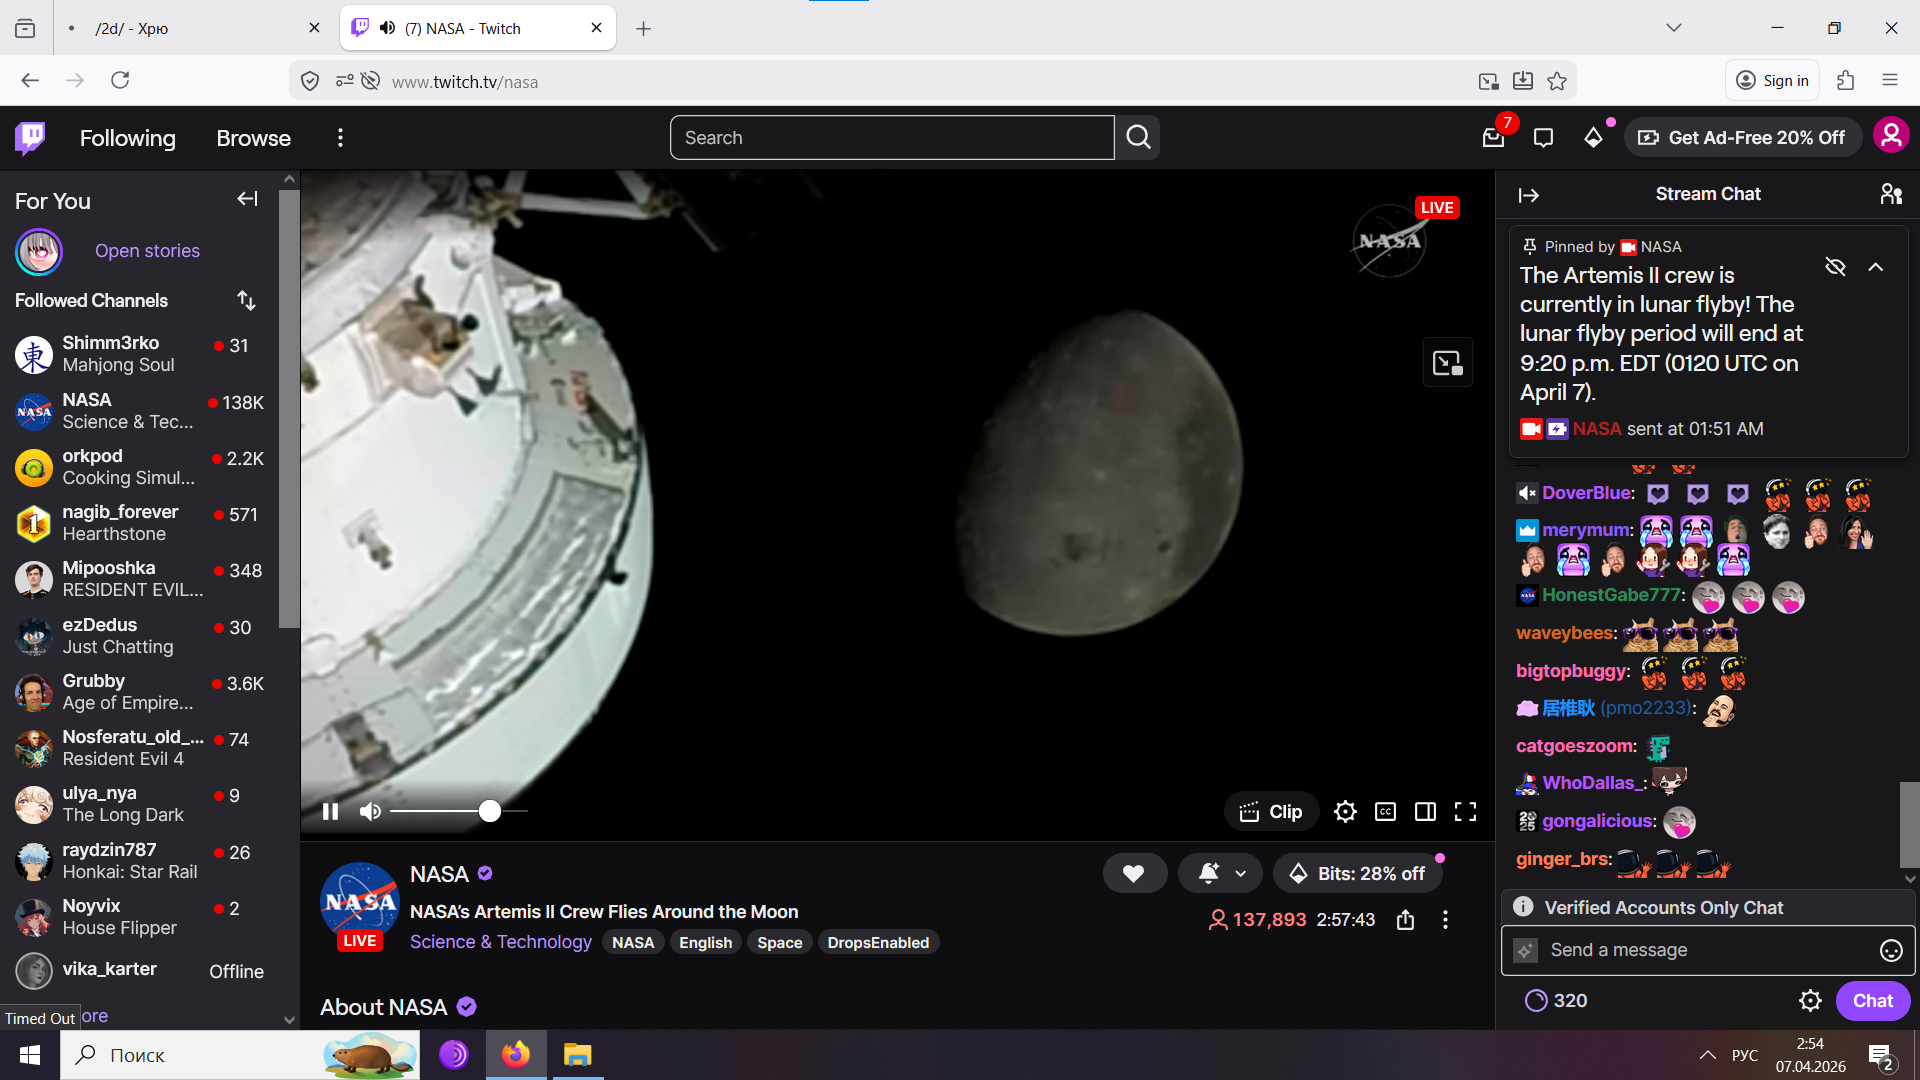Open the video player settings gear
Image resolution: width=1920 pixels, height=1080 pixels.
[1345, 811]
